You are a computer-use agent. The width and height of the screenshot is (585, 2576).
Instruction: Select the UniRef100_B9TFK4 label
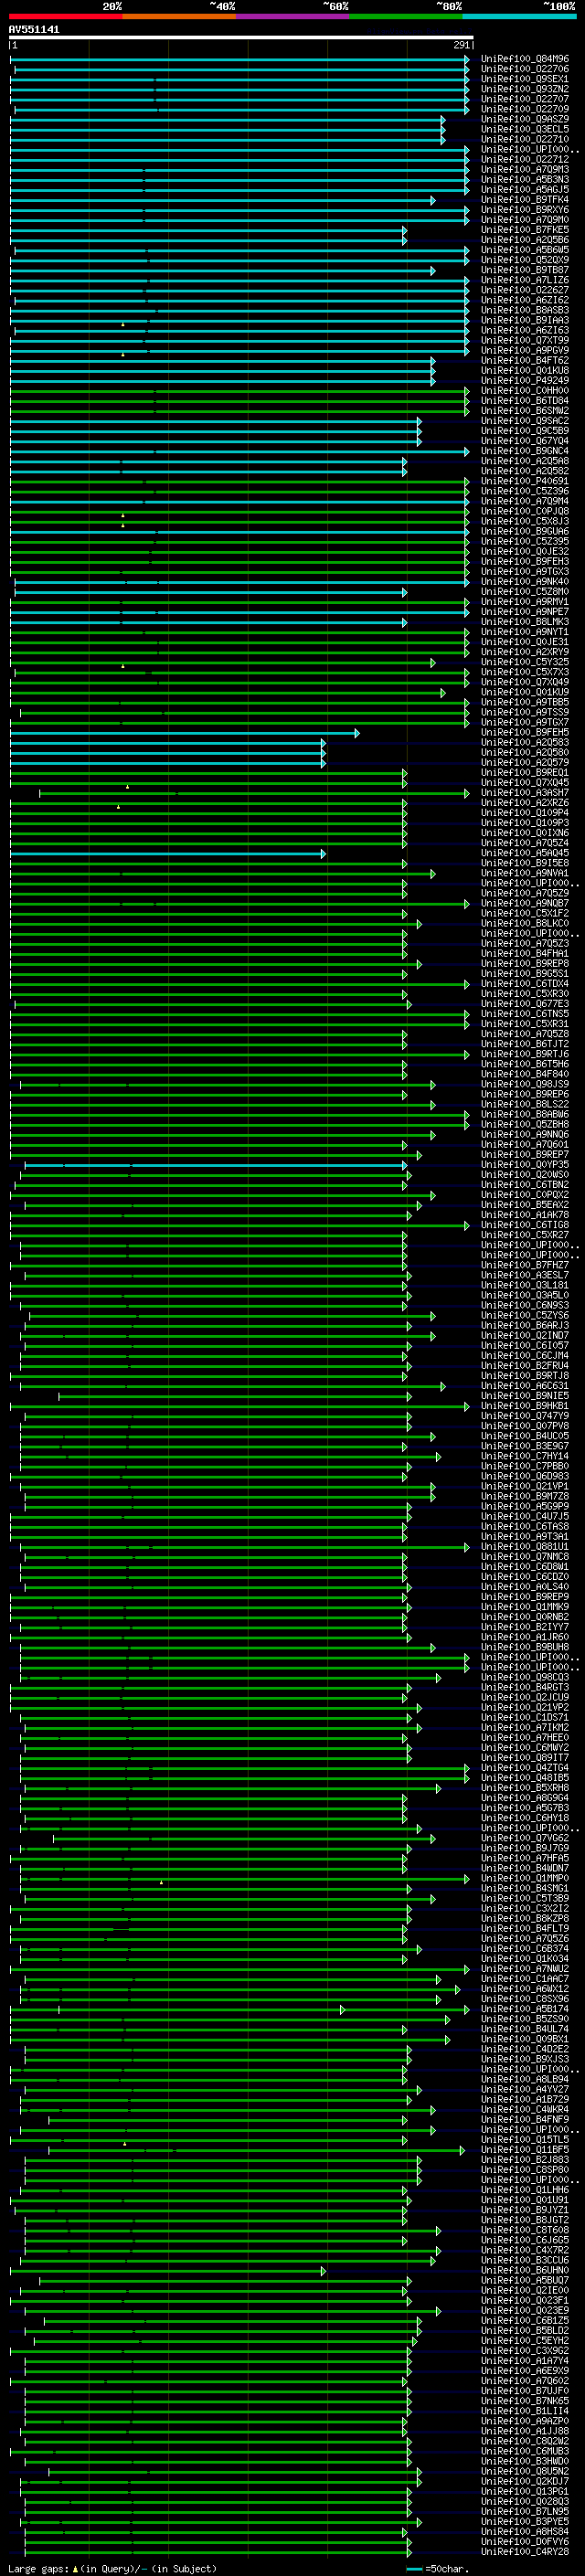click(x=524, y=200)
